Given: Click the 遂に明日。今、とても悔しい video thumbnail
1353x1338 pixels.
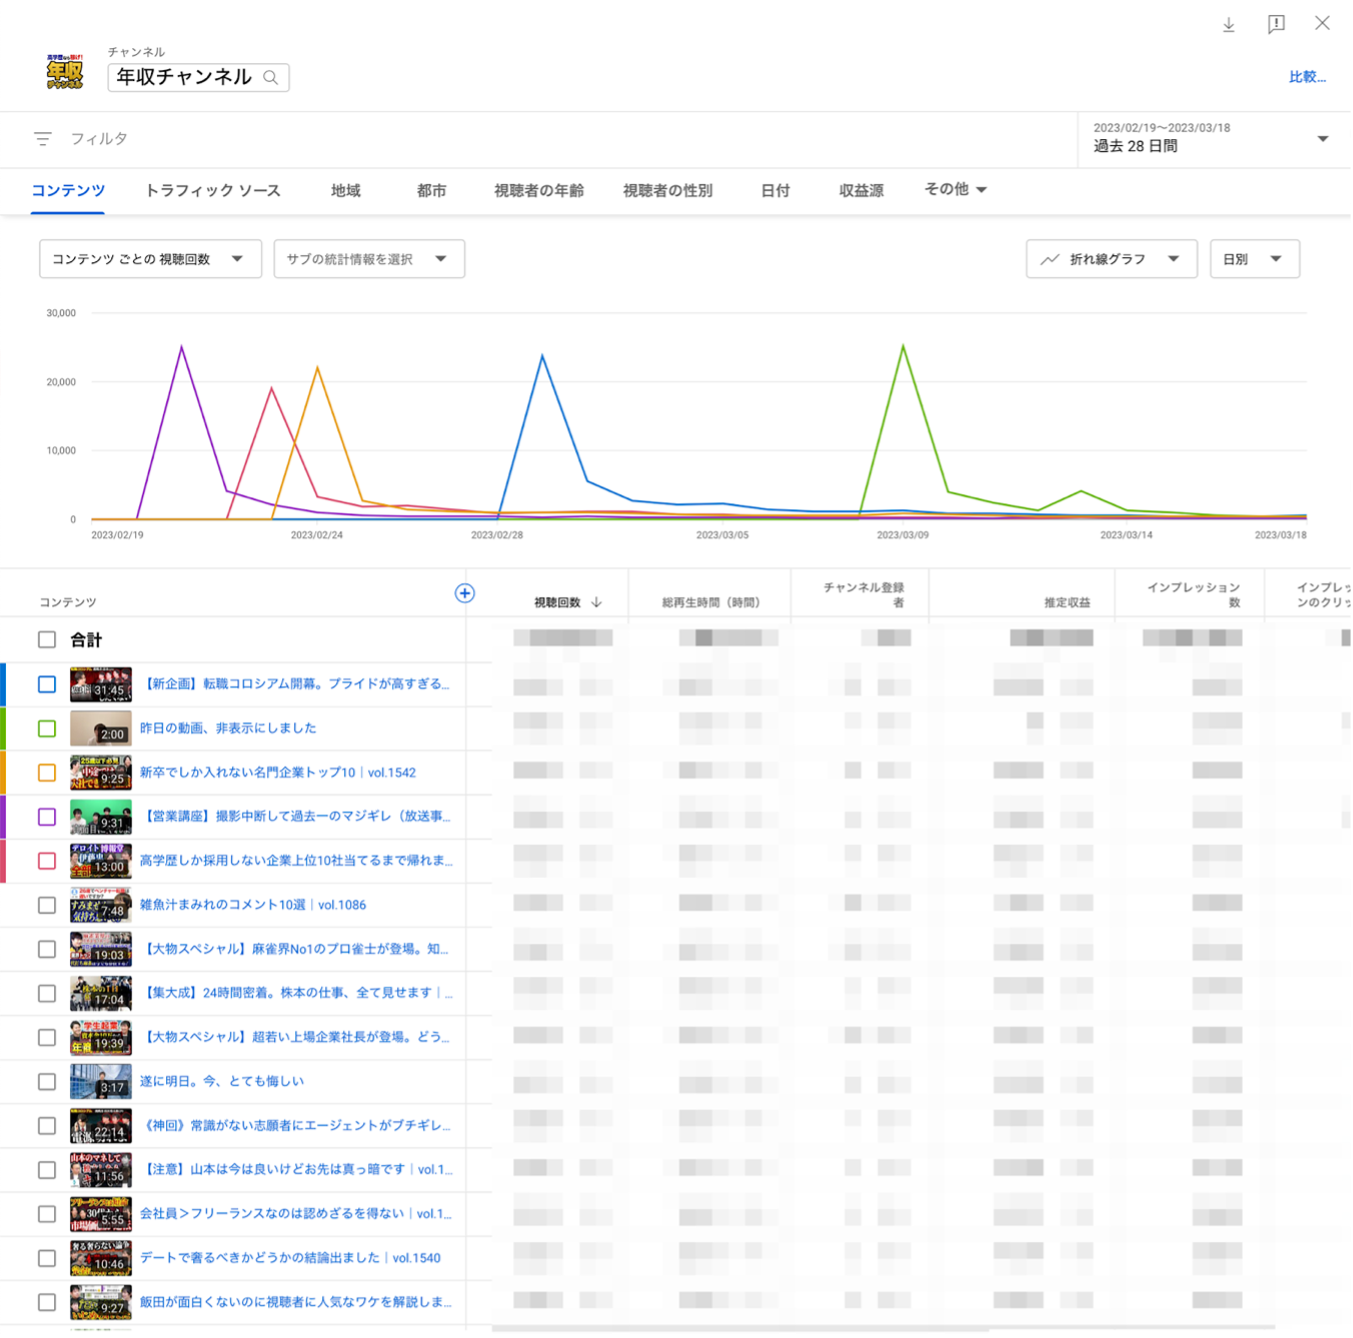Looking at the screenshot, I should pyautogui.click(x=100, y=1081).
